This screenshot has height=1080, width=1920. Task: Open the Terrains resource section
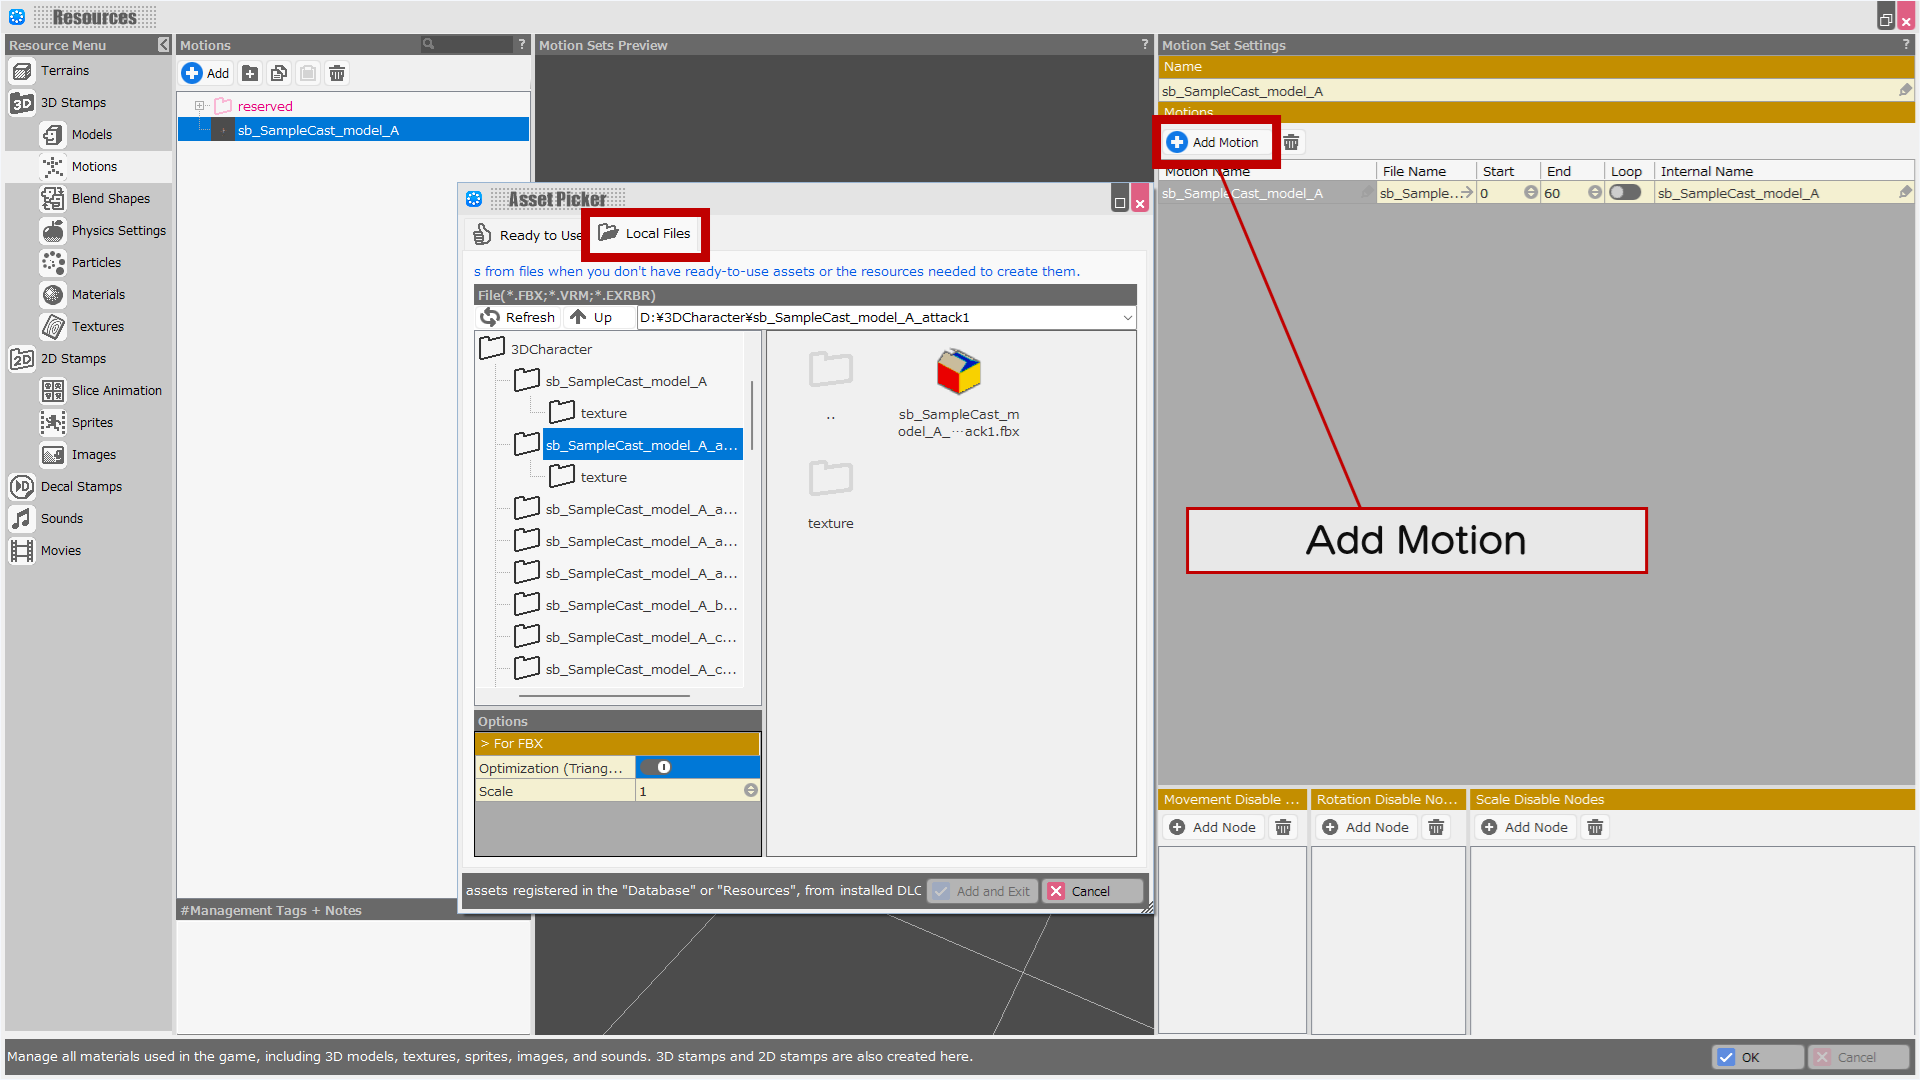[x=64, y=71]
